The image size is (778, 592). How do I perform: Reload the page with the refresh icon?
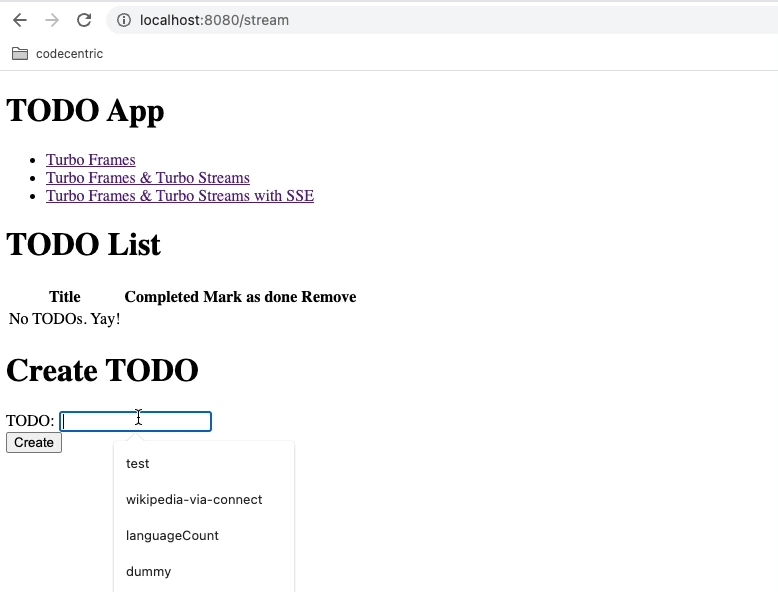click(84, 20)
